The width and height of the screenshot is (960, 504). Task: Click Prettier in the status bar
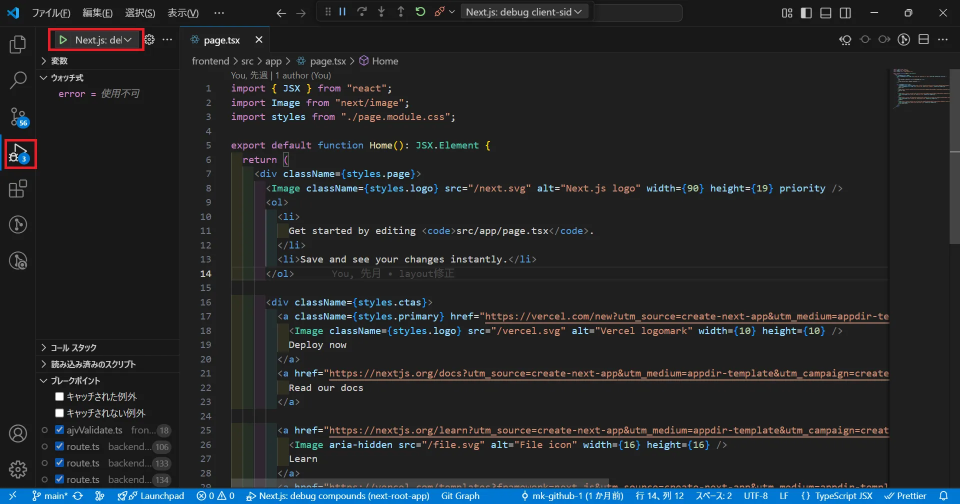(x=906, y=496)
